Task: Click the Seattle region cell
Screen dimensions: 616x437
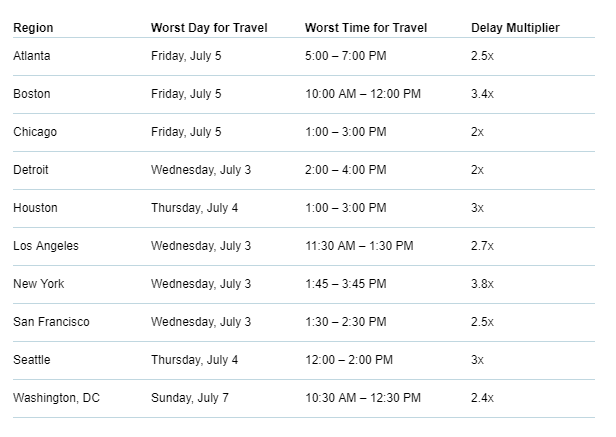Action: point(32,360)
